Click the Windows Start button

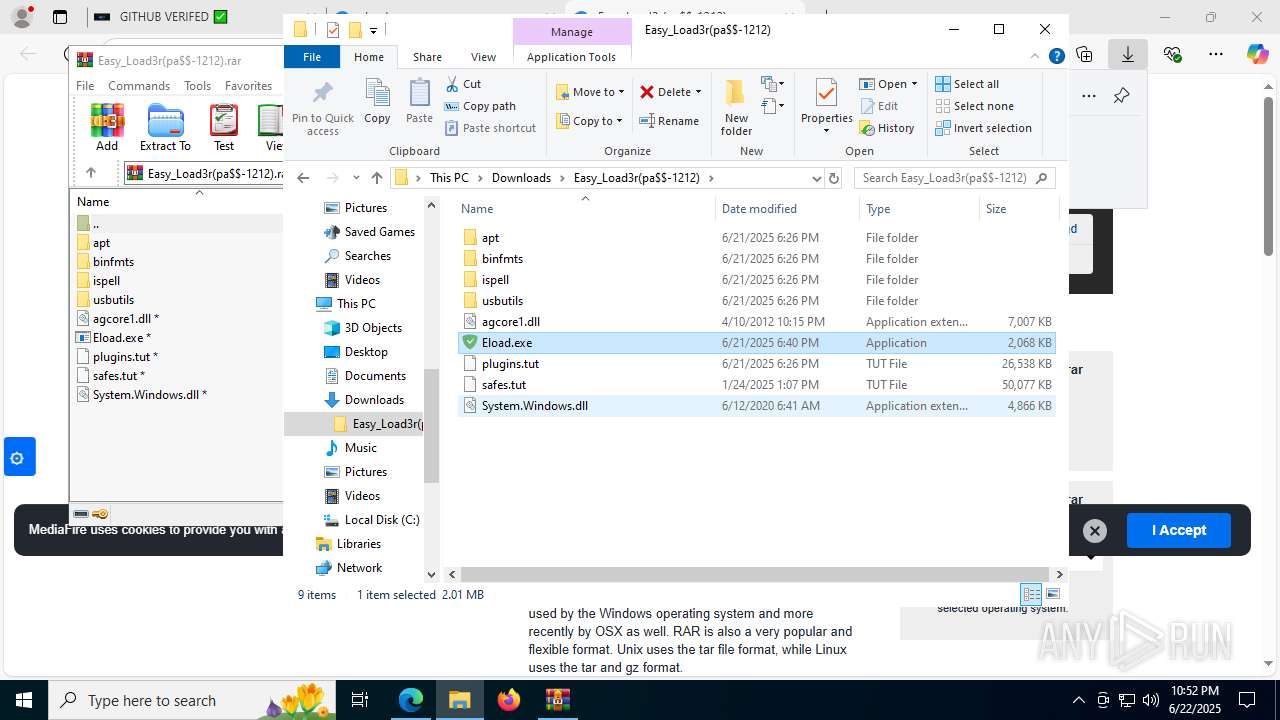pyautogui.click(x=24, y=700)
